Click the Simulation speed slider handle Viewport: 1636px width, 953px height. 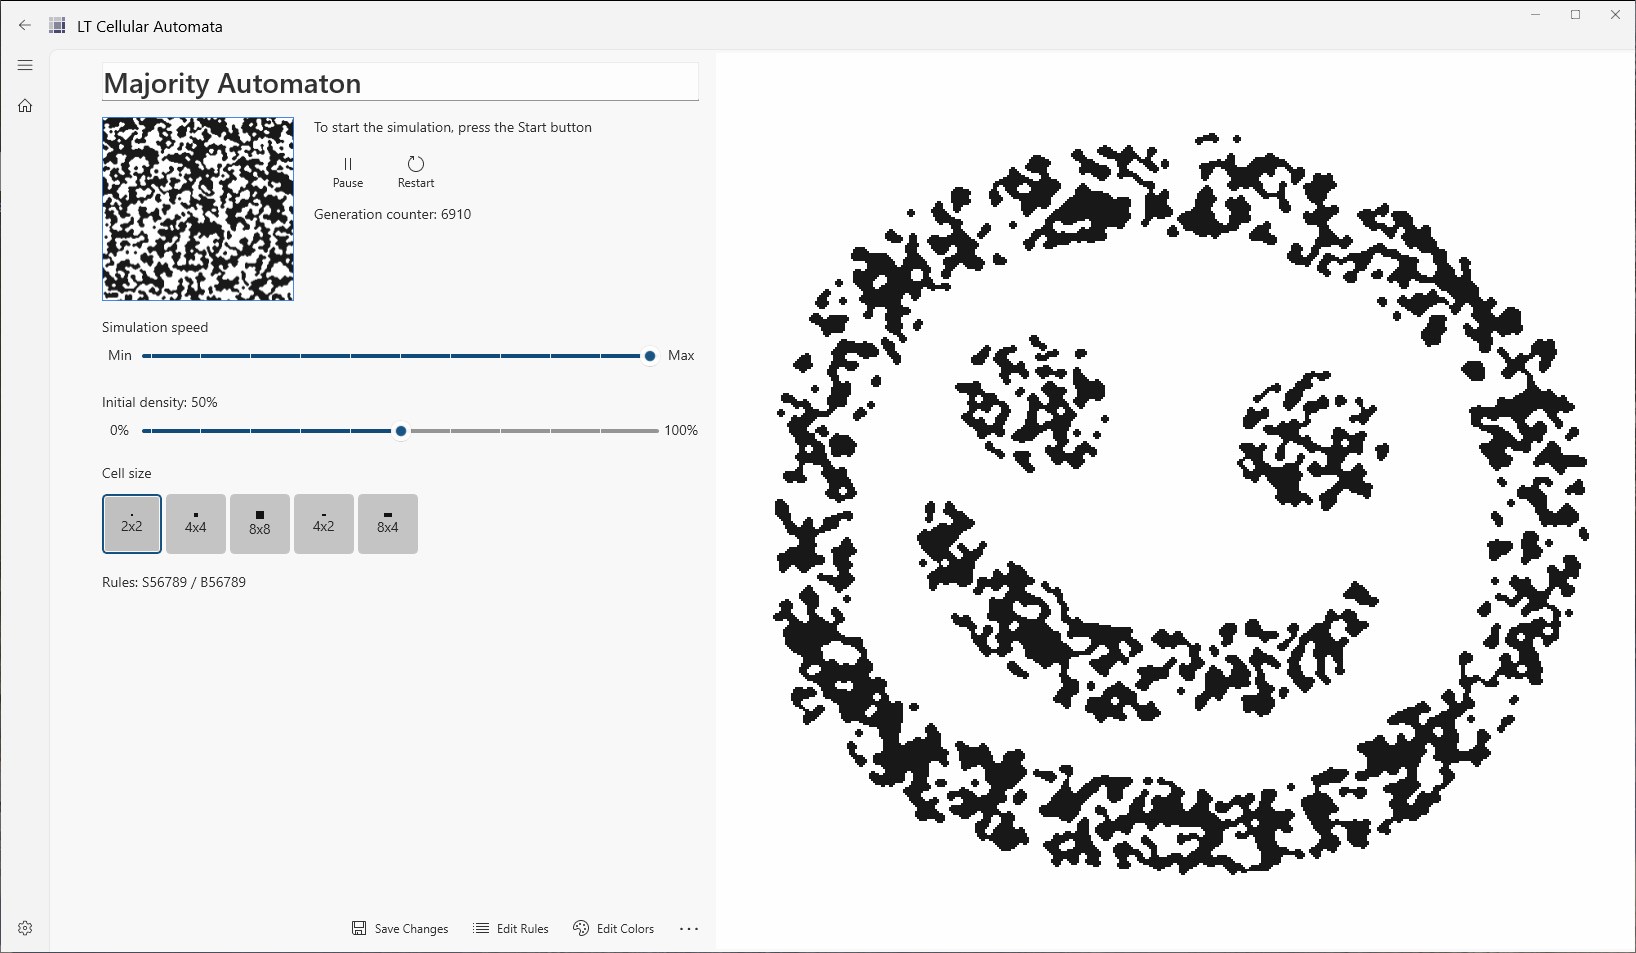click(650, 356)
